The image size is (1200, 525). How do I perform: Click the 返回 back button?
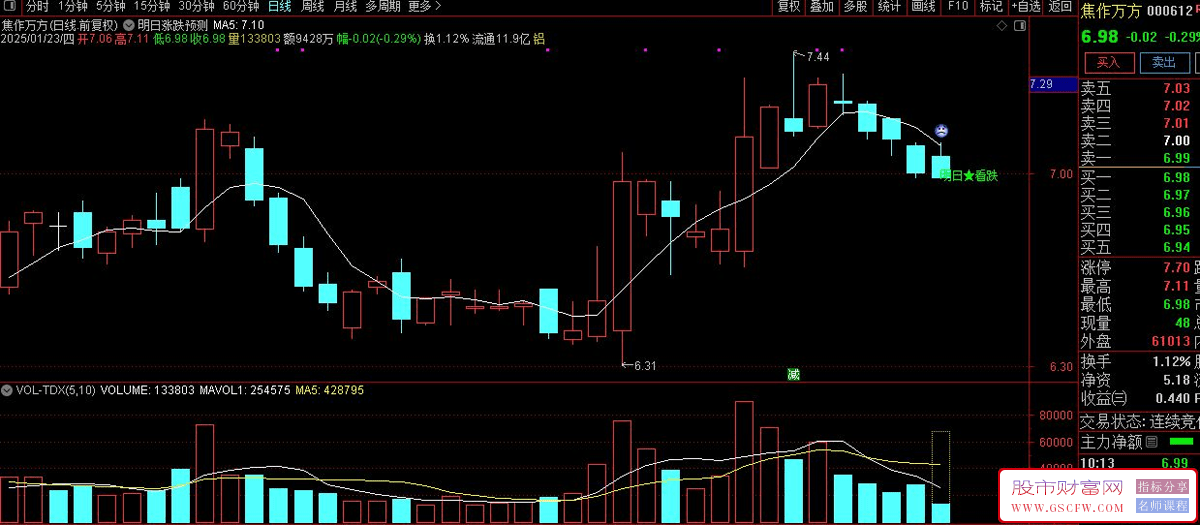point(1060,6)
